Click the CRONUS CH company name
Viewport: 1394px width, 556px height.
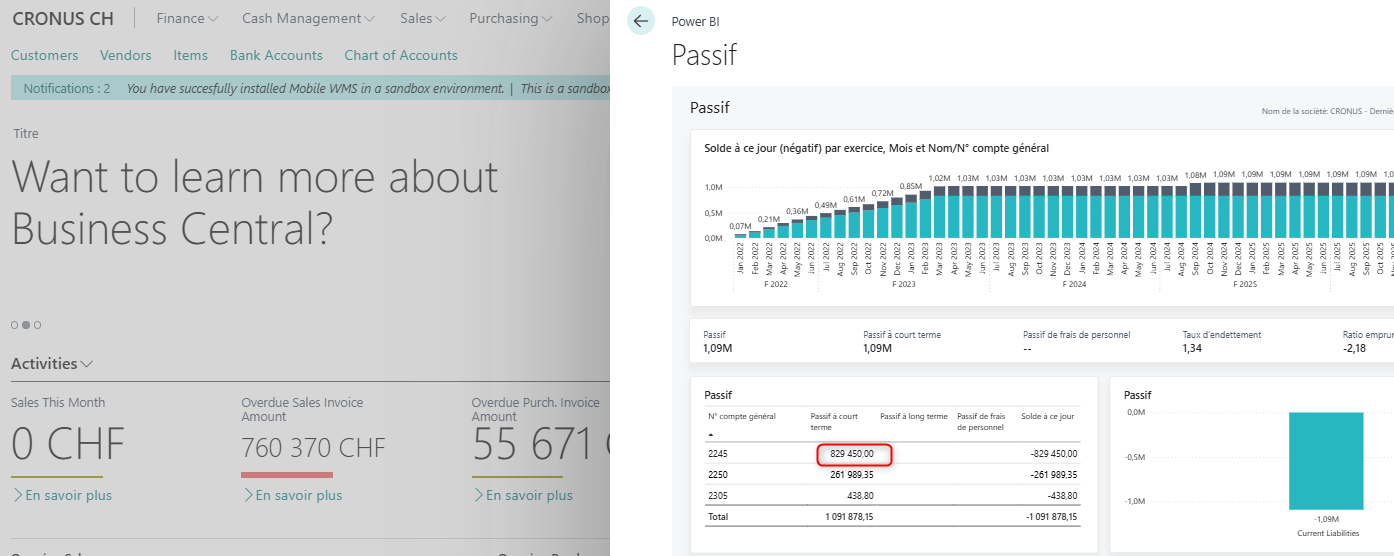coord(63,18)
